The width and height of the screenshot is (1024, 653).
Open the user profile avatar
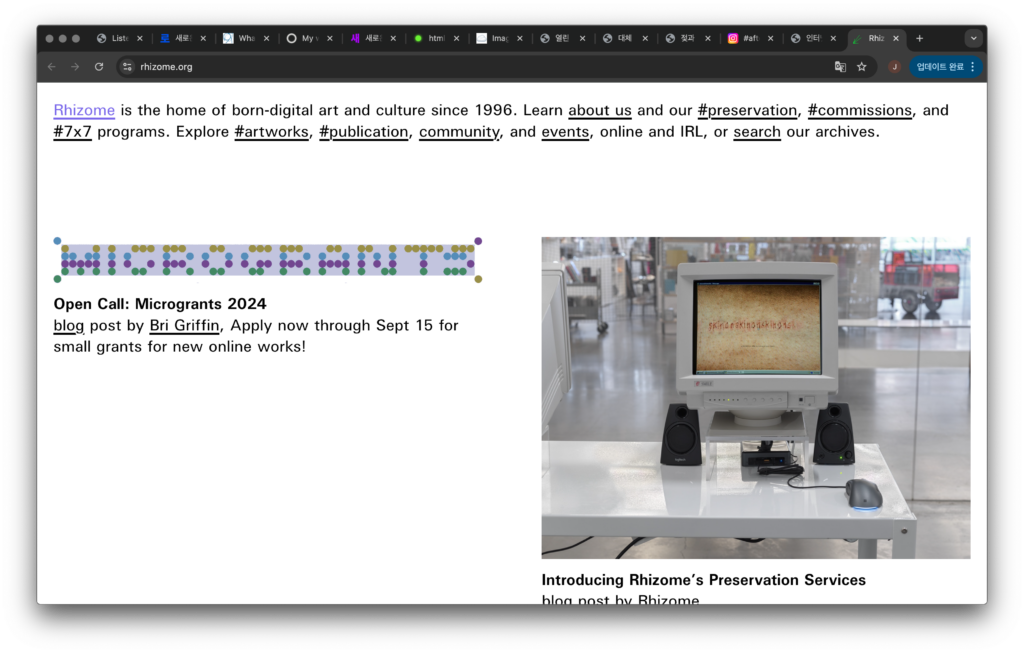tap(894, 67)
